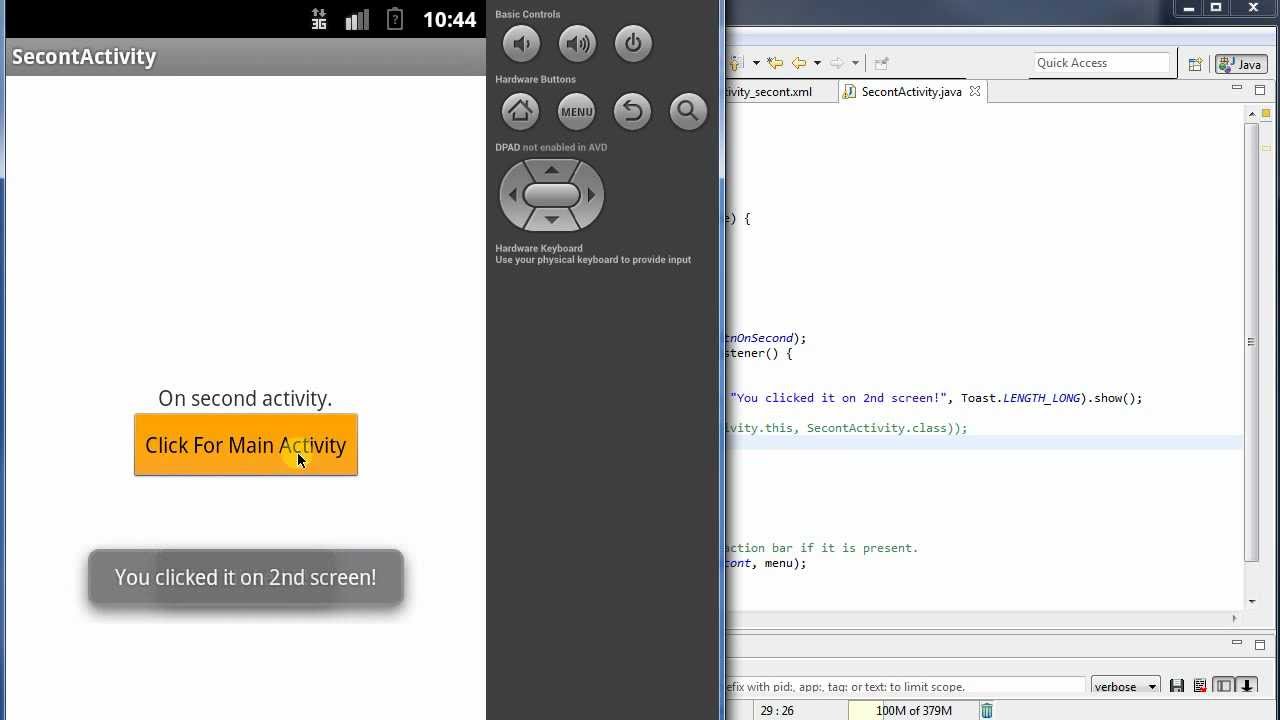The height and width of the screenshot is (720, 1280).
Task: Click the cursor position 29 : 26
Action: pyautogui.click(x=777, y=711)
